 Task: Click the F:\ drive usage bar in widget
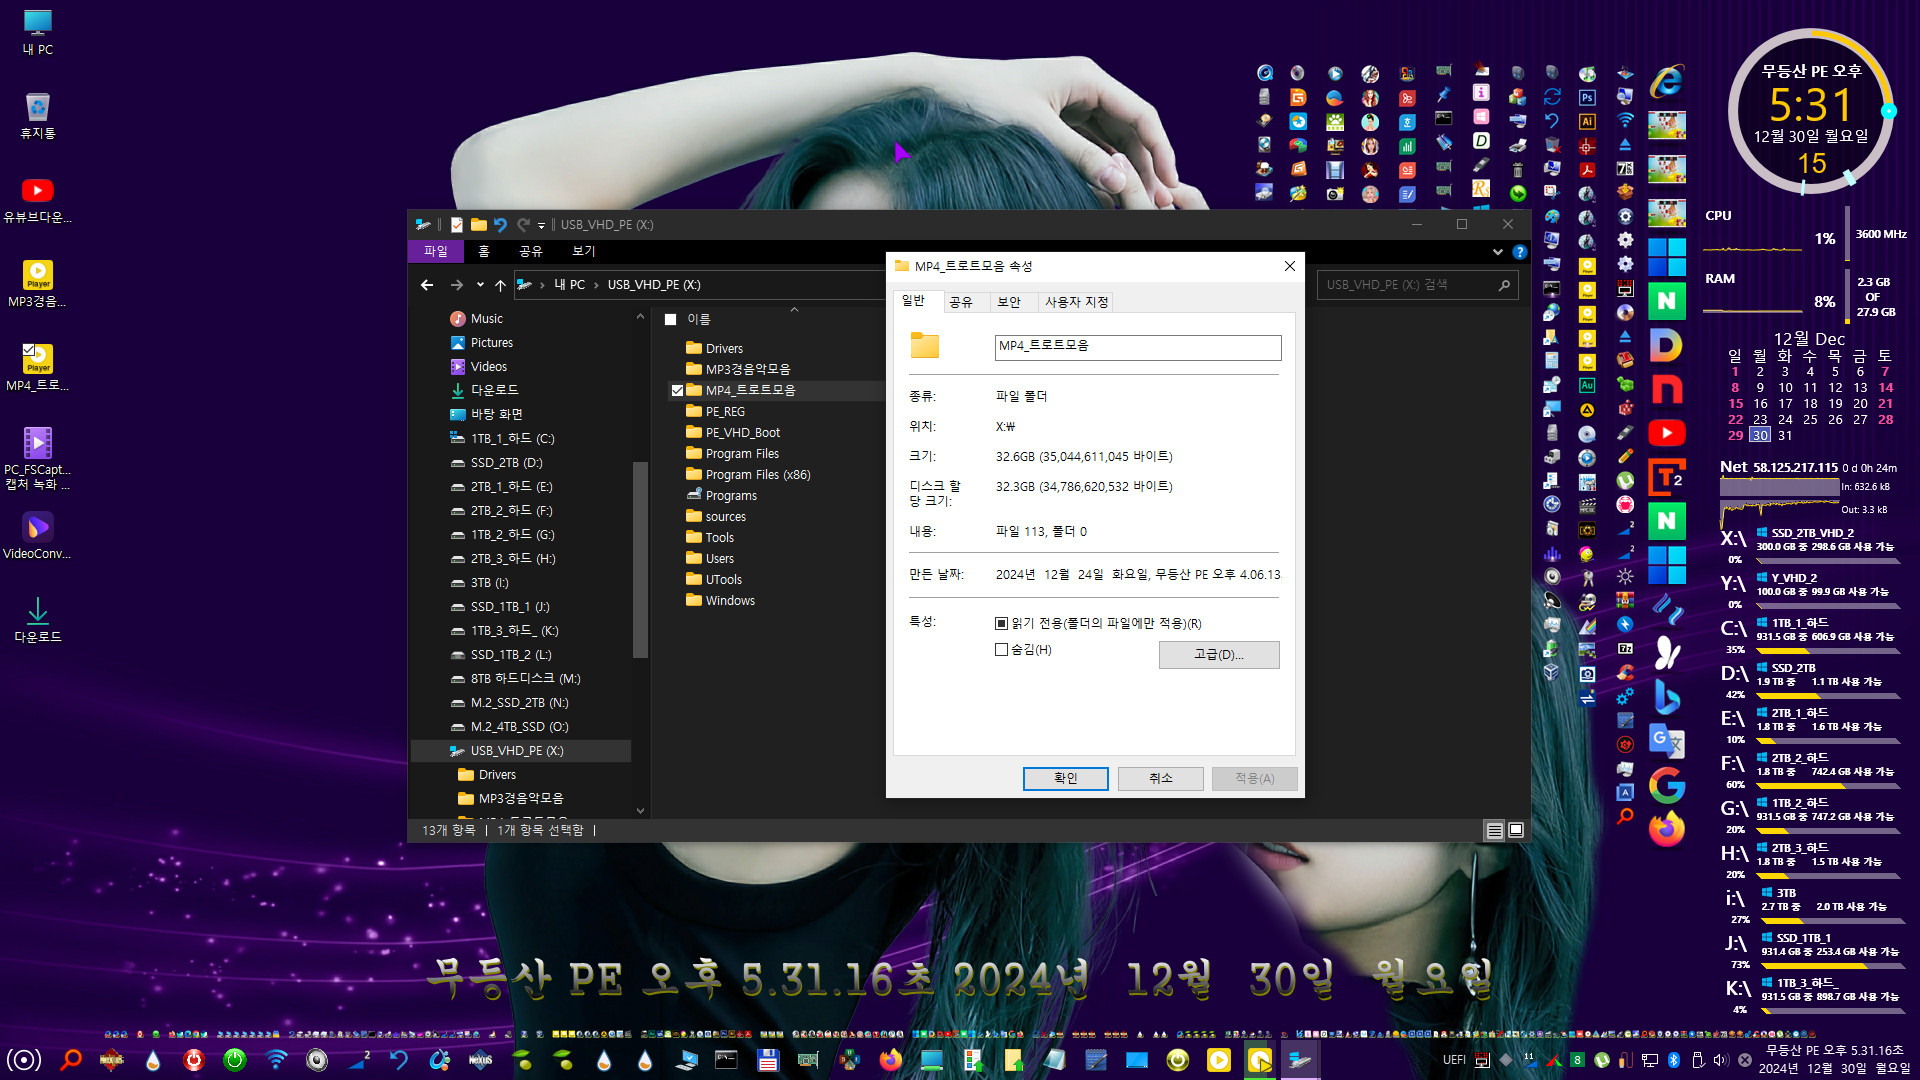pos(1830,785)
